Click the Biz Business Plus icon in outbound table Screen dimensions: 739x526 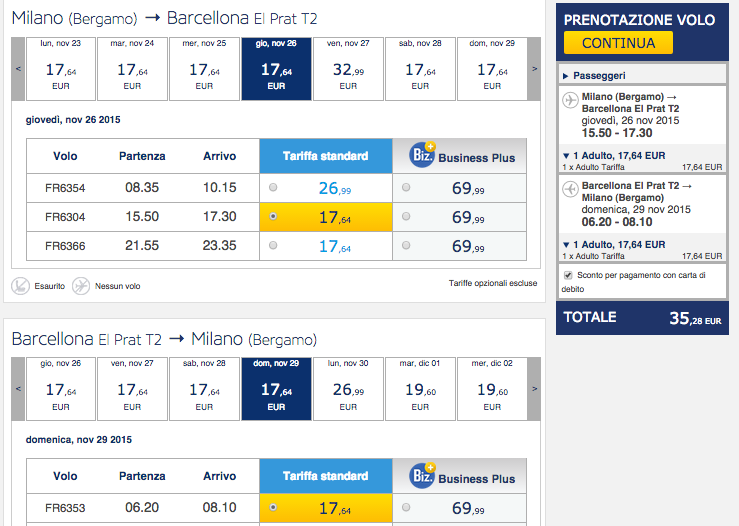click(422, 154)
